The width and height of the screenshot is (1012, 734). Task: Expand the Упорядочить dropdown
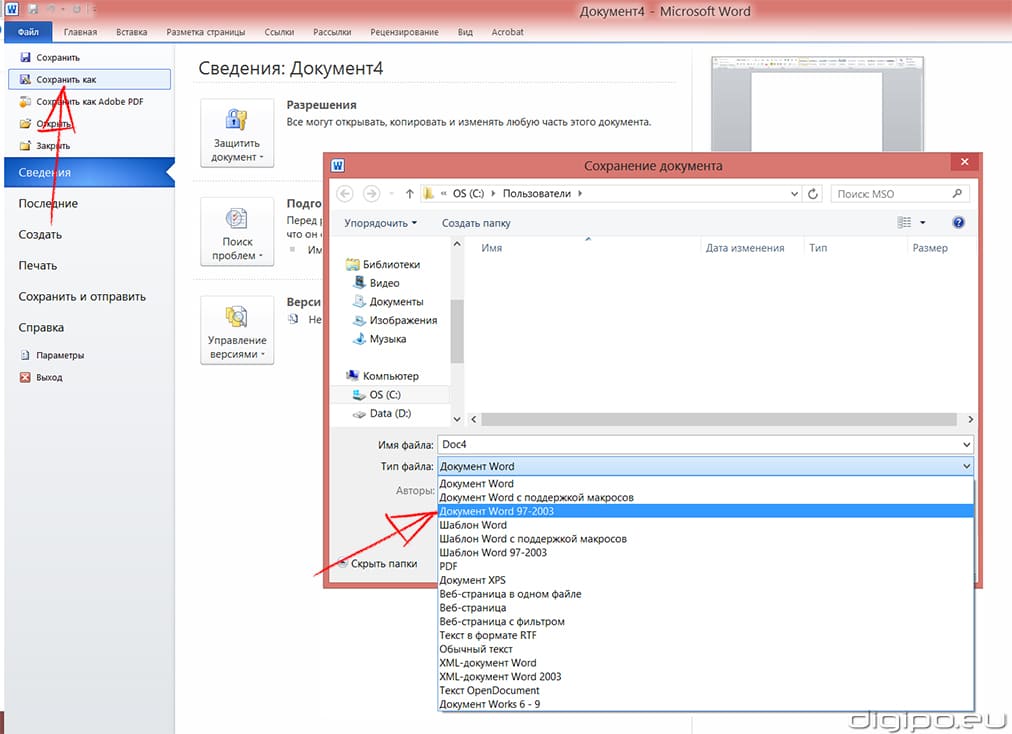click(380, 223)
